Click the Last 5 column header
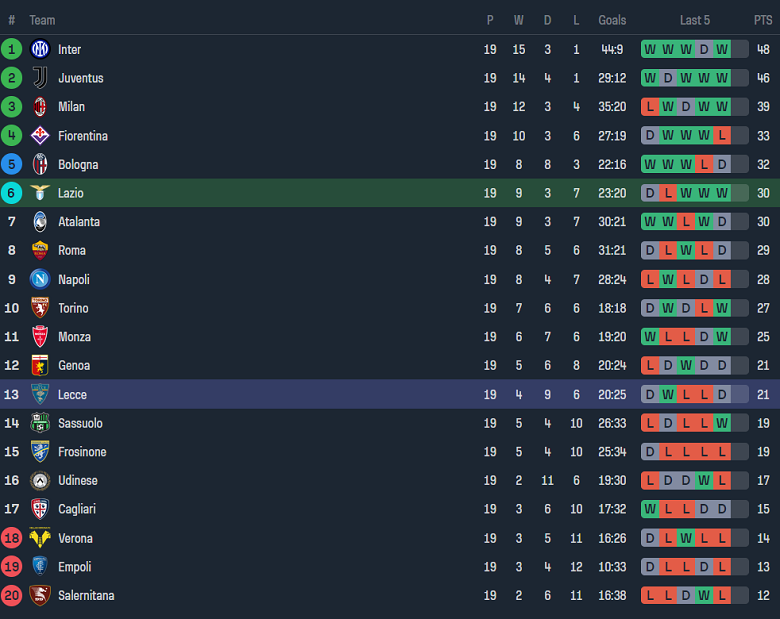 (x=695, y=20)
